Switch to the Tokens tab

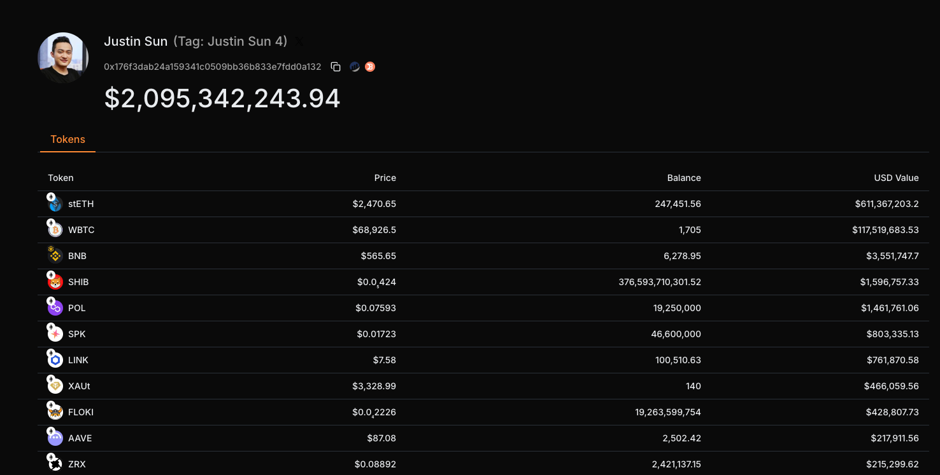(68, 139)
